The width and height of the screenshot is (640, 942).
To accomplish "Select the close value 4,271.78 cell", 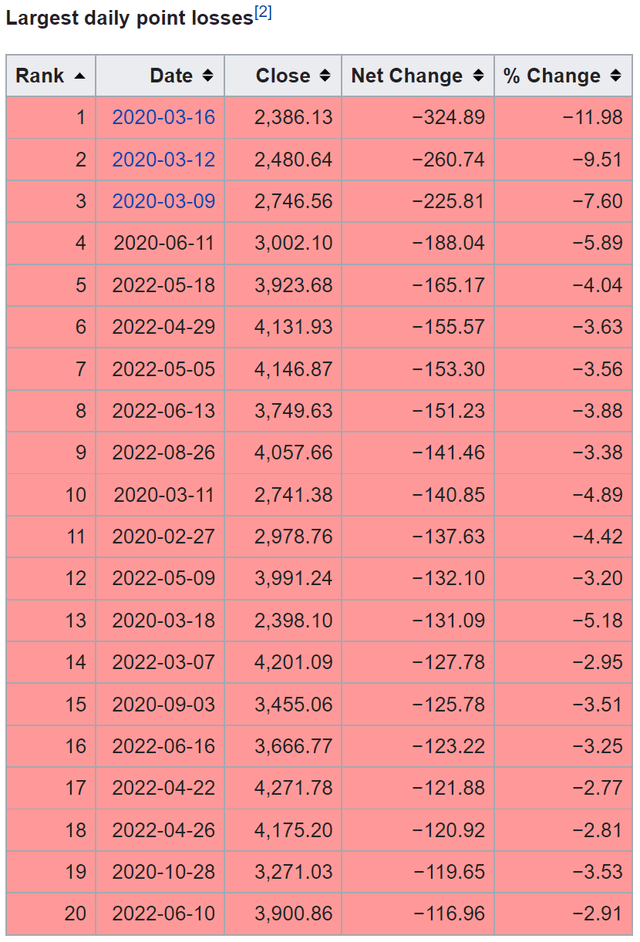I will (x=283, y=788).
